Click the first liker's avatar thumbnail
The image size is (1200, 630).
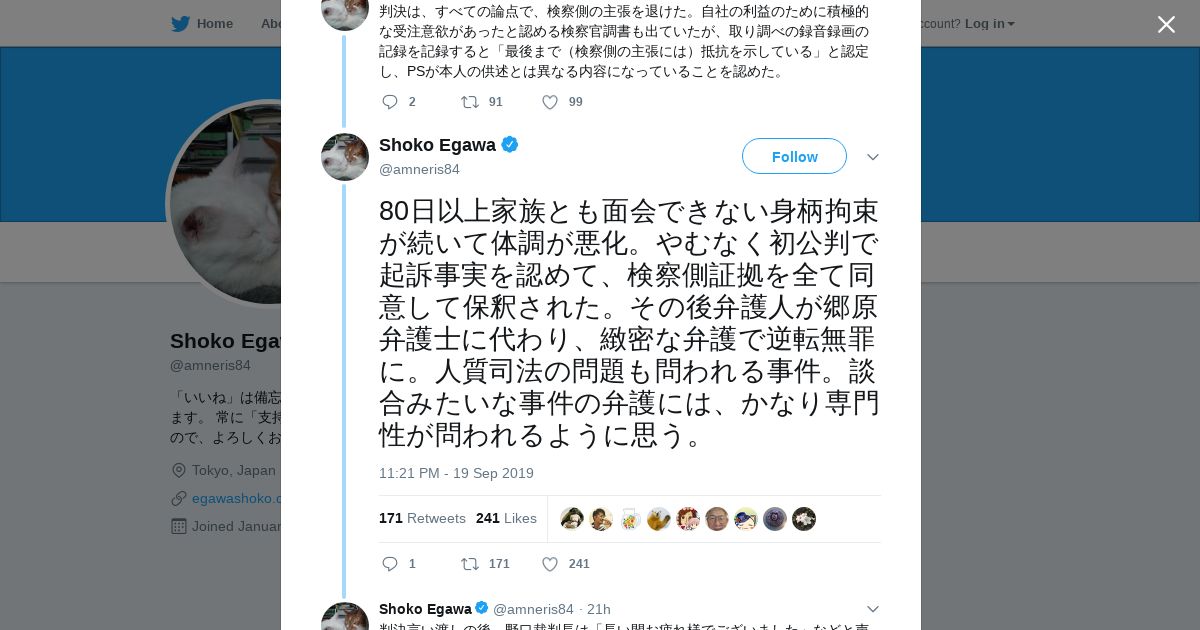point(572,519)
